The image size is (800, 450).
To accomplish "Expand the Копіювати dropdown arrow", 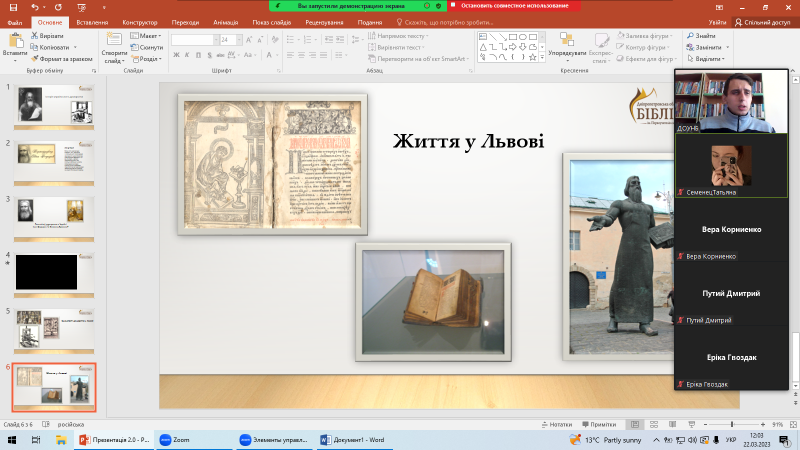I will [75, 47].
